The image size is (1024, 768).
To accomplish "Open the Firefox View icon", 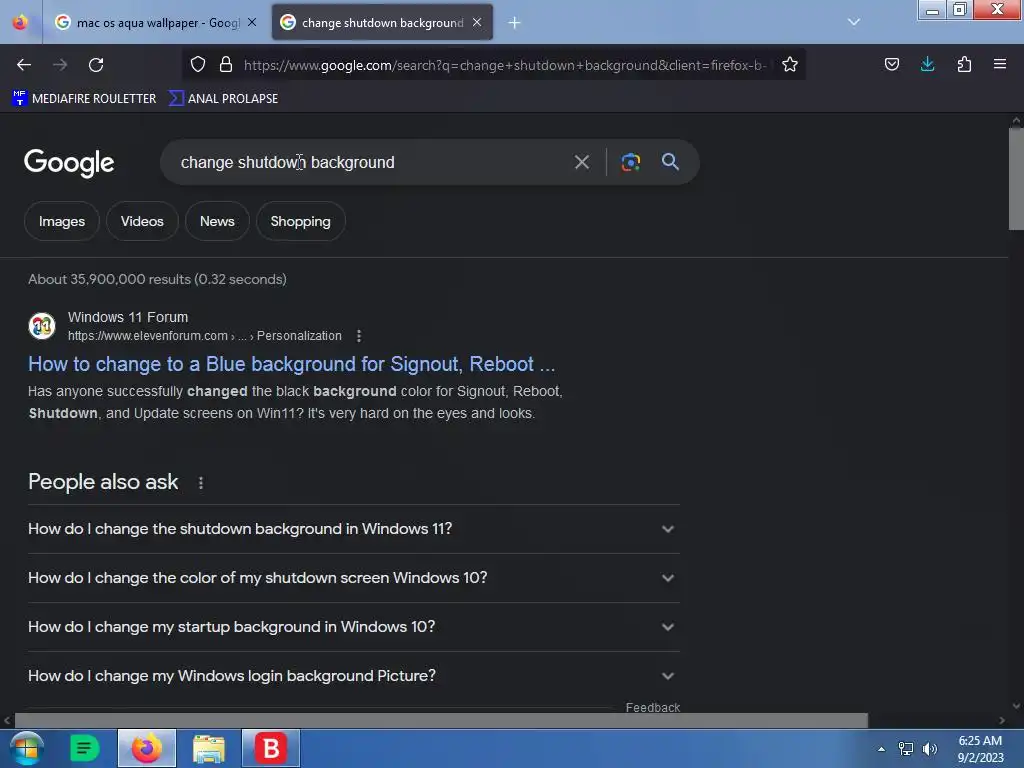I will tap(20, 22).
